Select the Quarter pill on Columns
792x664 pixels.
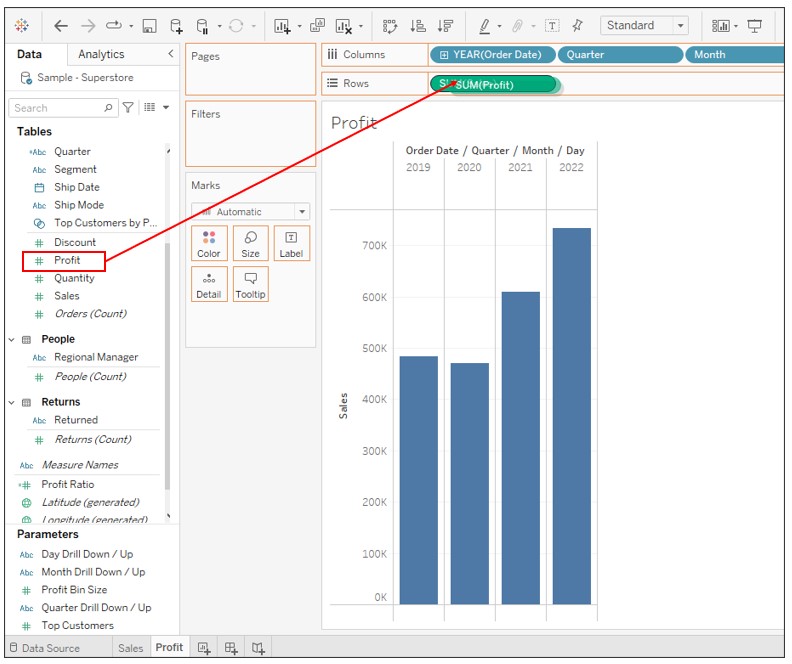620,55
